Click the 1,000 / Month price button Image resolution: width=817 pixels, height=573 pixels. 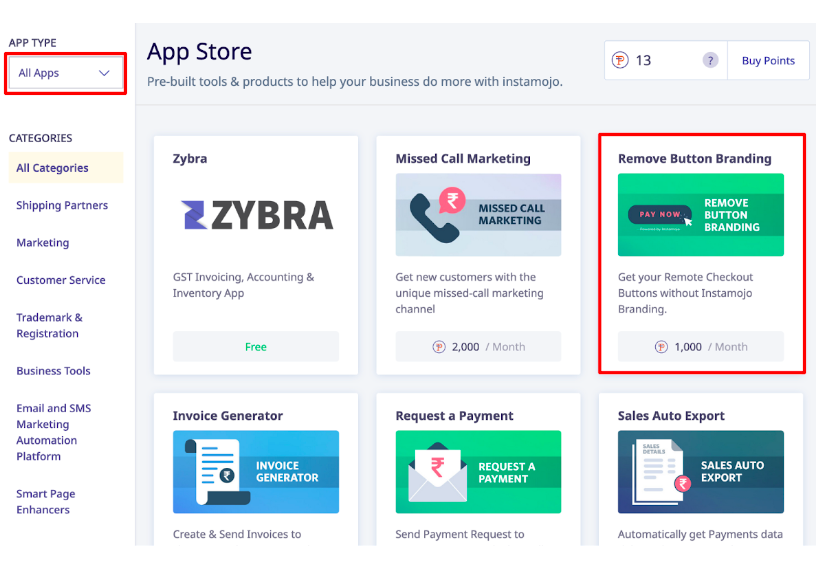click(x=701, y=346)
